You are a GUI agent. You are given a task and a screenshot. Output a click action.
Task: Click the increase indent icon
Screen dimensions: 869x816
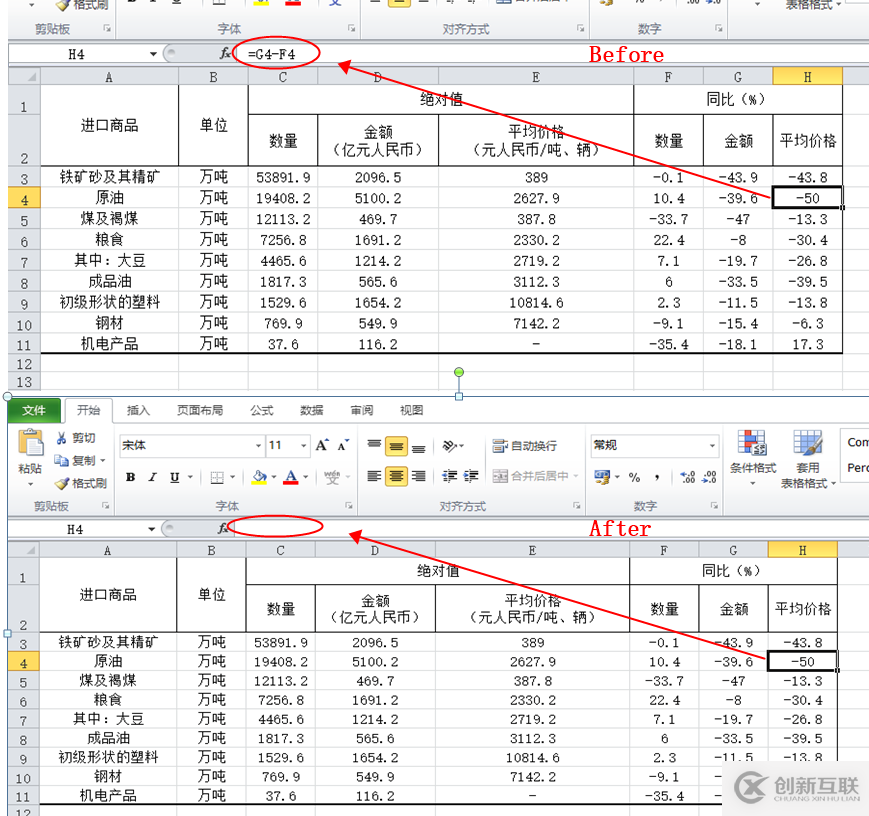[x=471, y=476]
